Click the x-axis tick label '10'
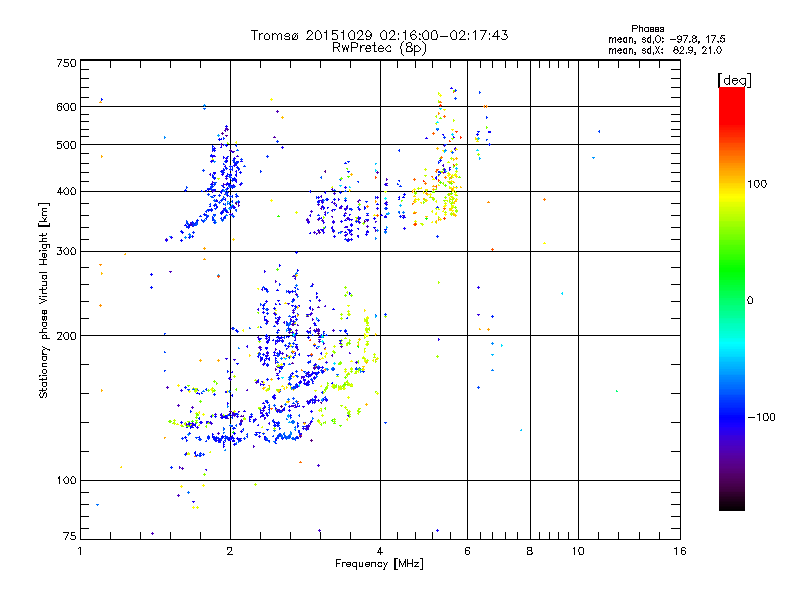The height and width of the screenshot is (600, 800). coord(578,551)
